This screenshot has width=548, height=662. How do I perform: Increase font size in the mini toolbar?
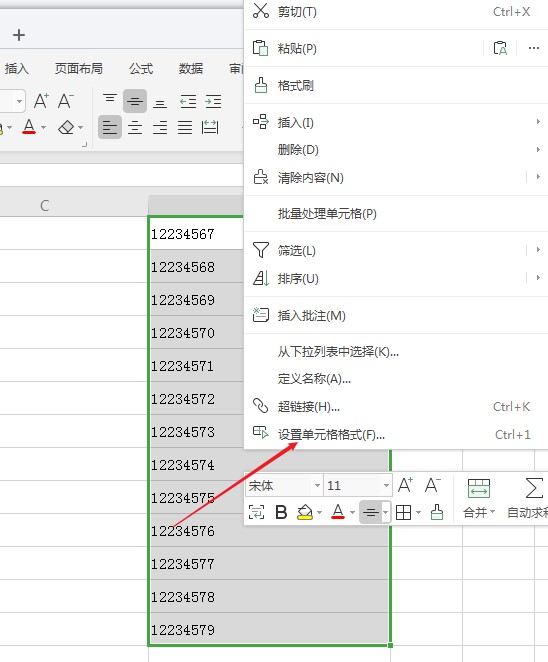coord(405,486)
